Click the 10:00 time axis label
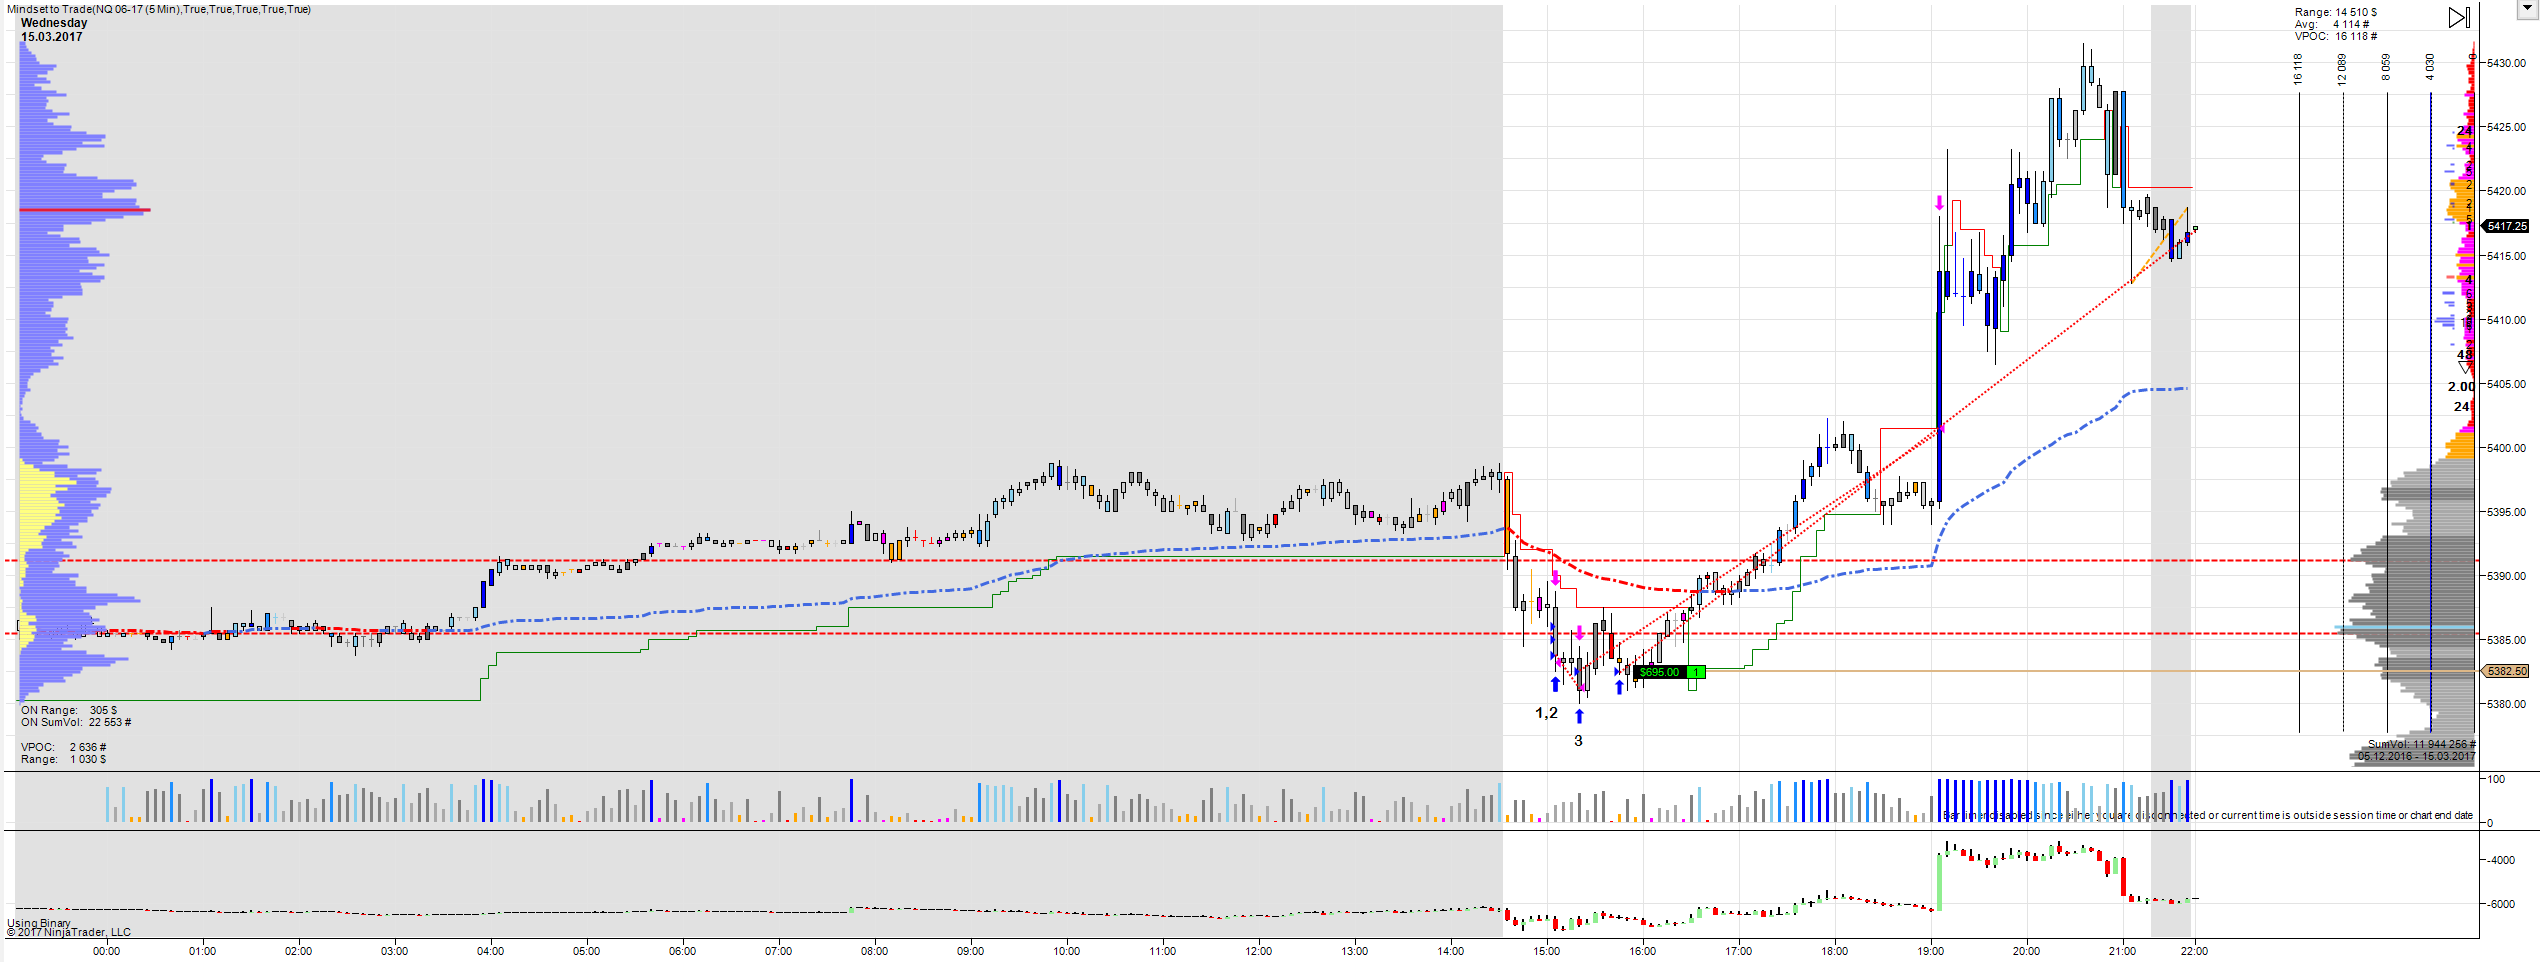The height and width of the screenshot is (962, 2540). click(1067, 951)
